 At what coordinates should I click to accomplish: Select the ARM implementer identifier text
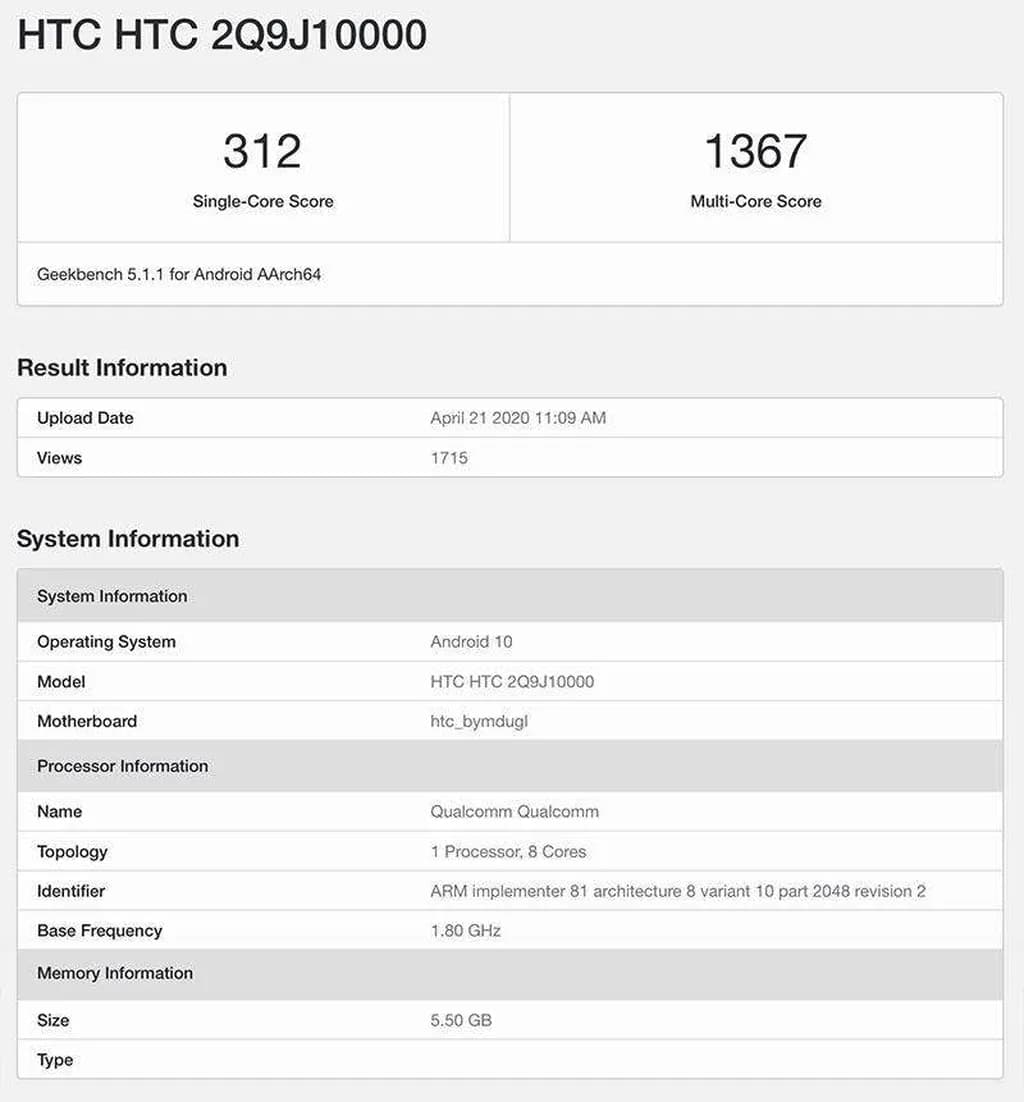coord(677,891)
